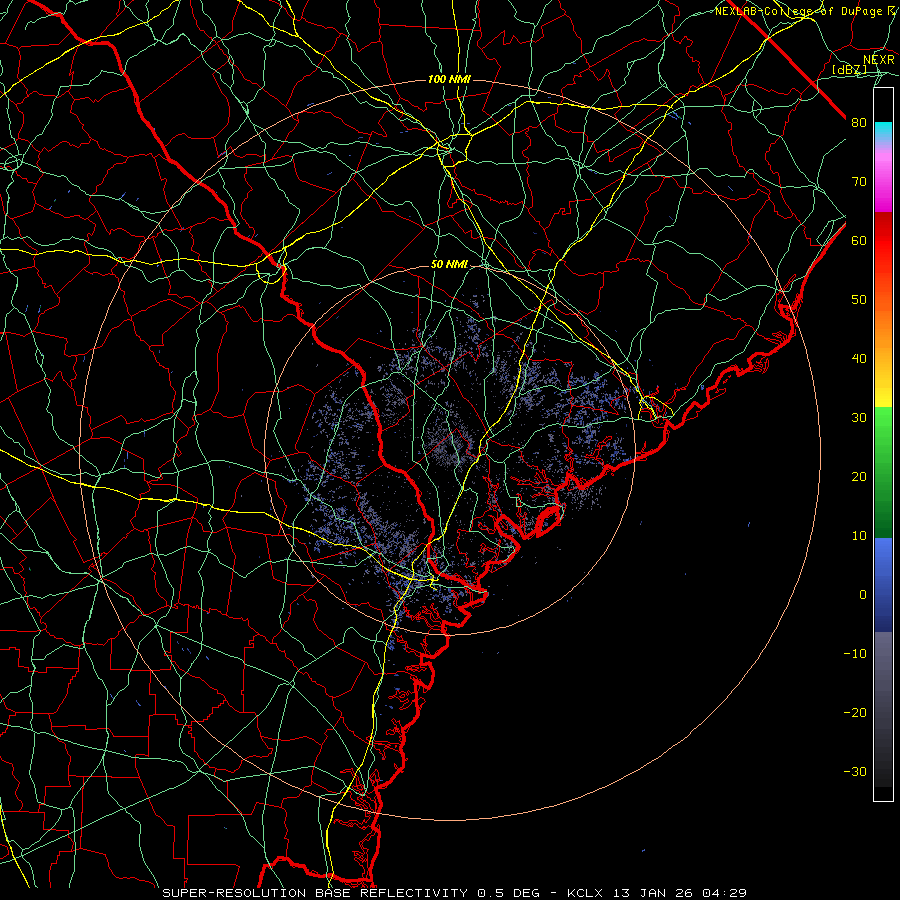
Task: Click the "[dBZ]" units label
Action: coord(849,69)
